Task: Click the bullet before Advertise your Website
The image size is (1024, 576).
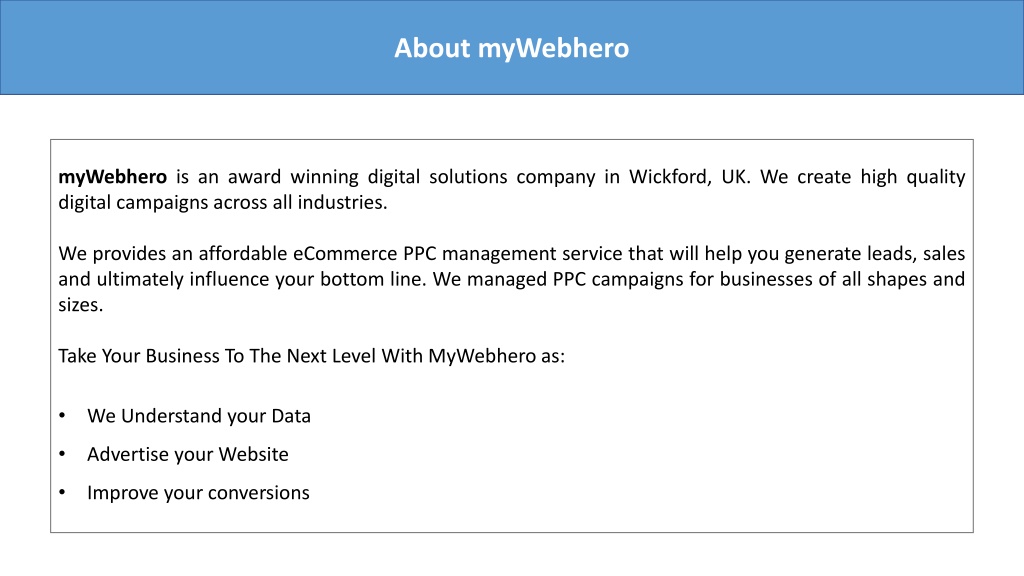Action: click(x=62, y=454)
